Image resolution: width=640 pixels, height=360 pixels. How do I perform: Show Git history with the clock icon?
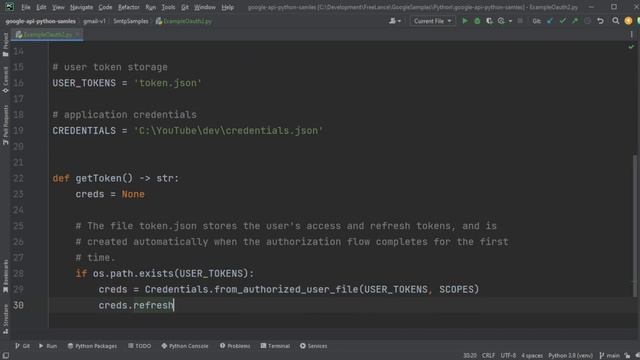(587, 21)
